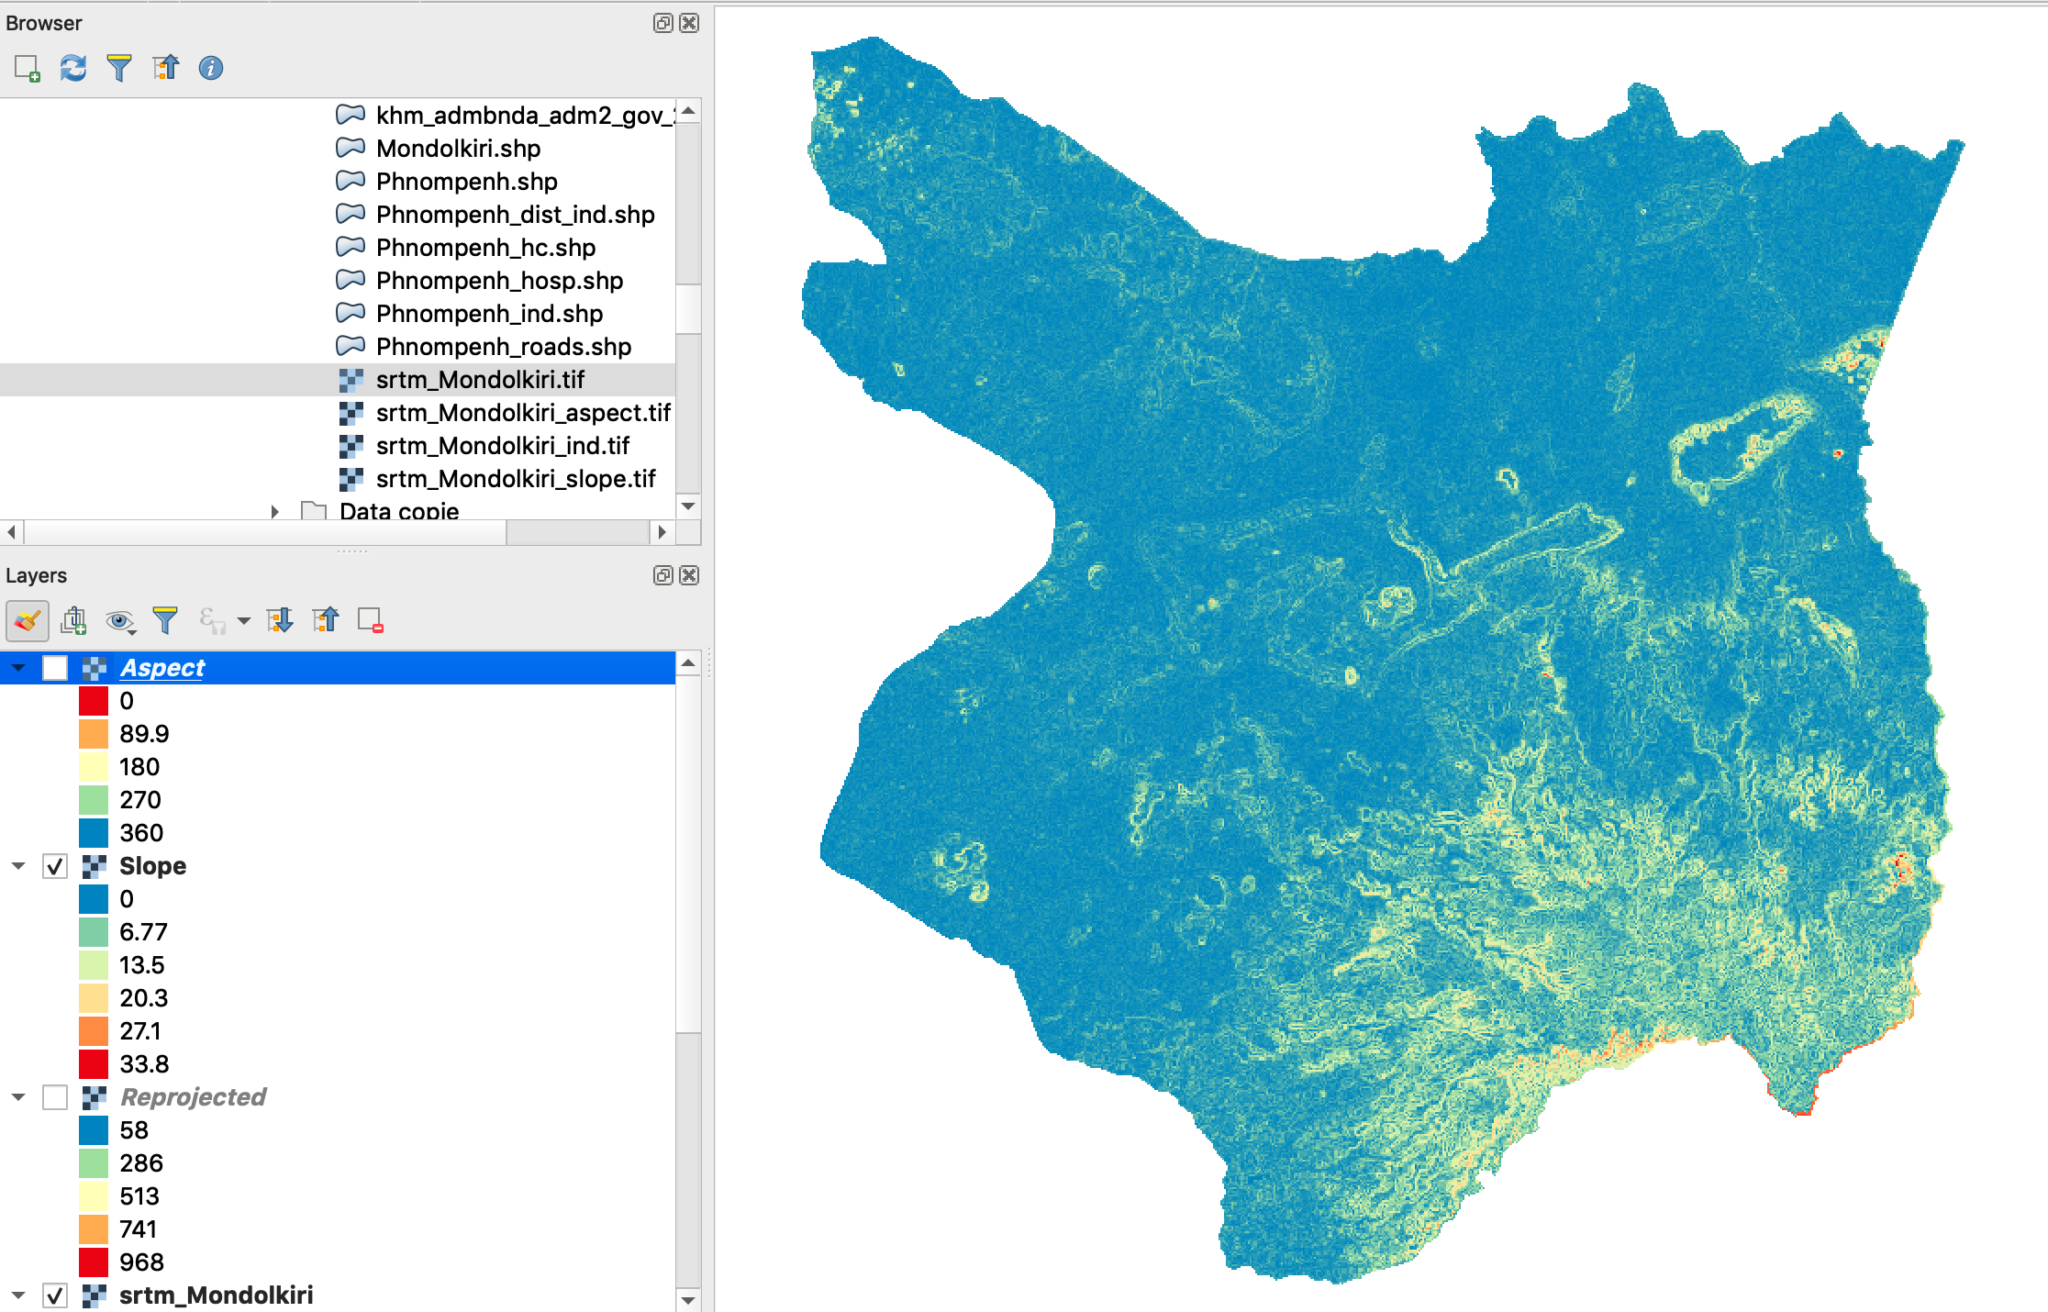
Task: Click Browser vertical scrollbar down arrow
Action: pos(688,506)
